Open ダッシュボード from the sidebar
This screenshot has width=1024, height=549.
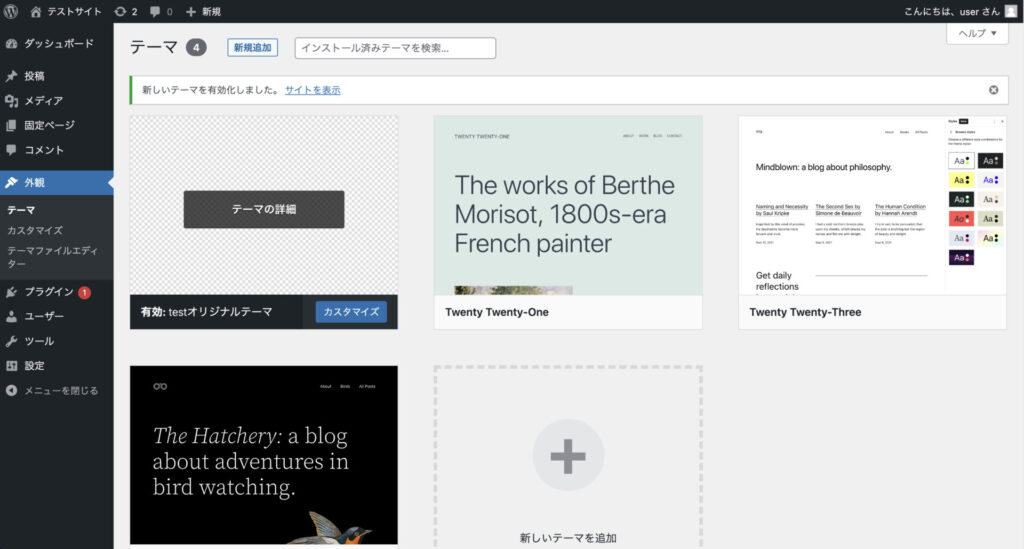(58, 44)
